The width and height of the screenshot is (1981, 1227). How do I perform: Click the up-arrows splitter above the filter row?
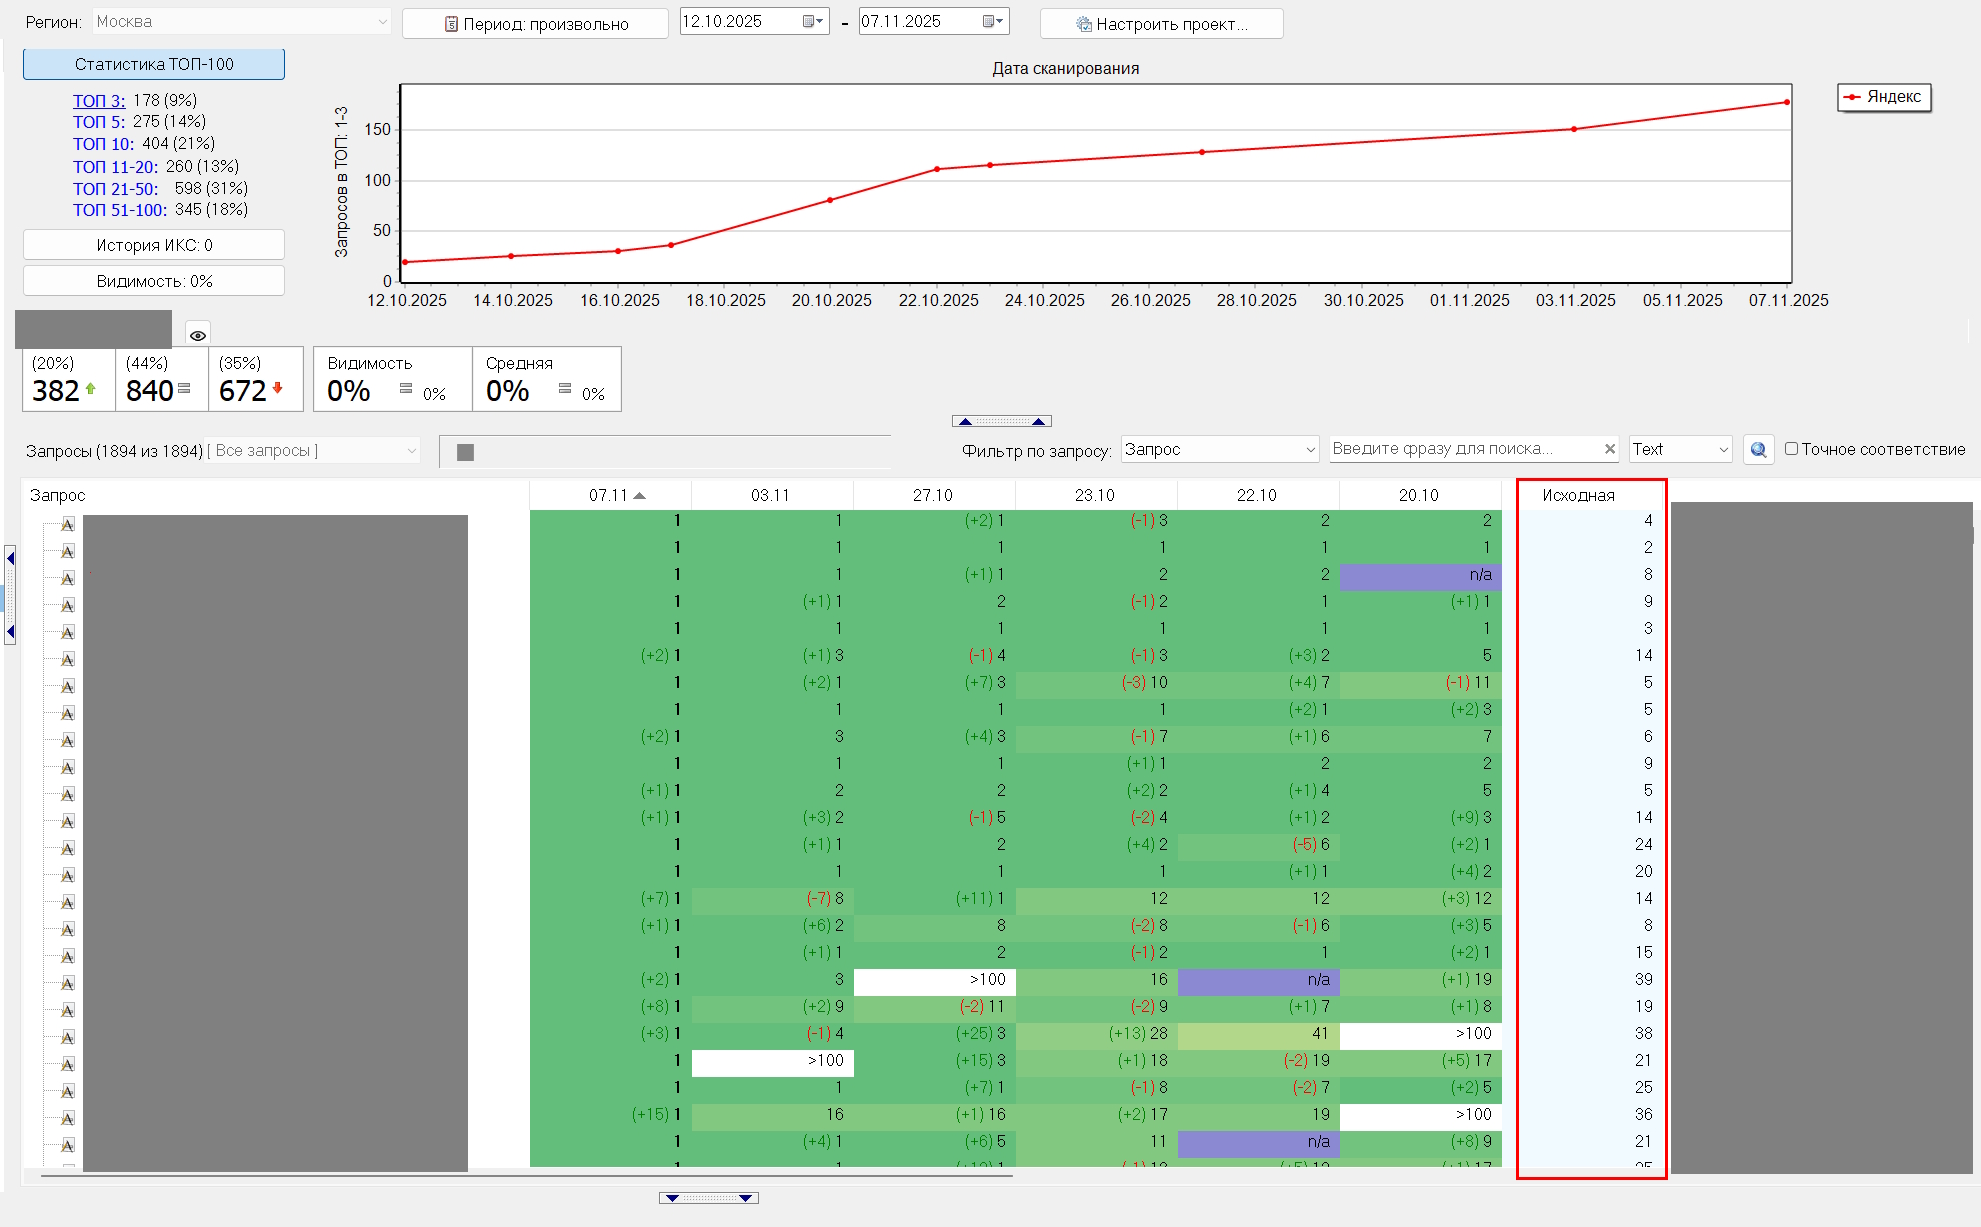pyautogui.click(x=1001, y=421)
